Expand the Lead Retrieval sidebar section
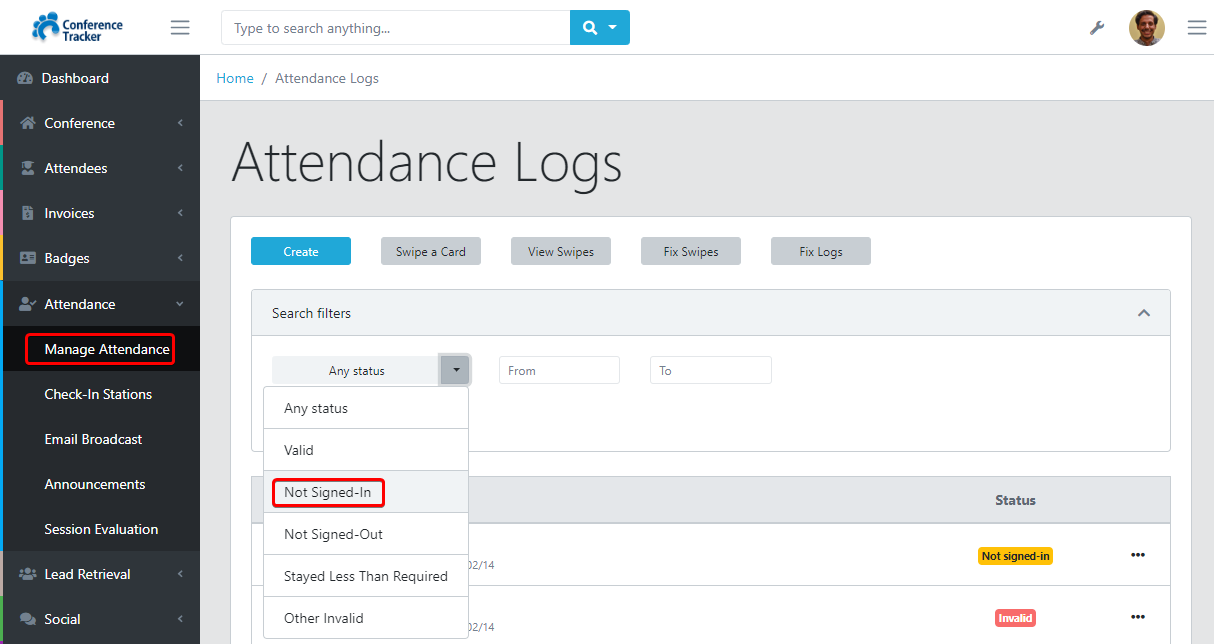 pos(180,574)
